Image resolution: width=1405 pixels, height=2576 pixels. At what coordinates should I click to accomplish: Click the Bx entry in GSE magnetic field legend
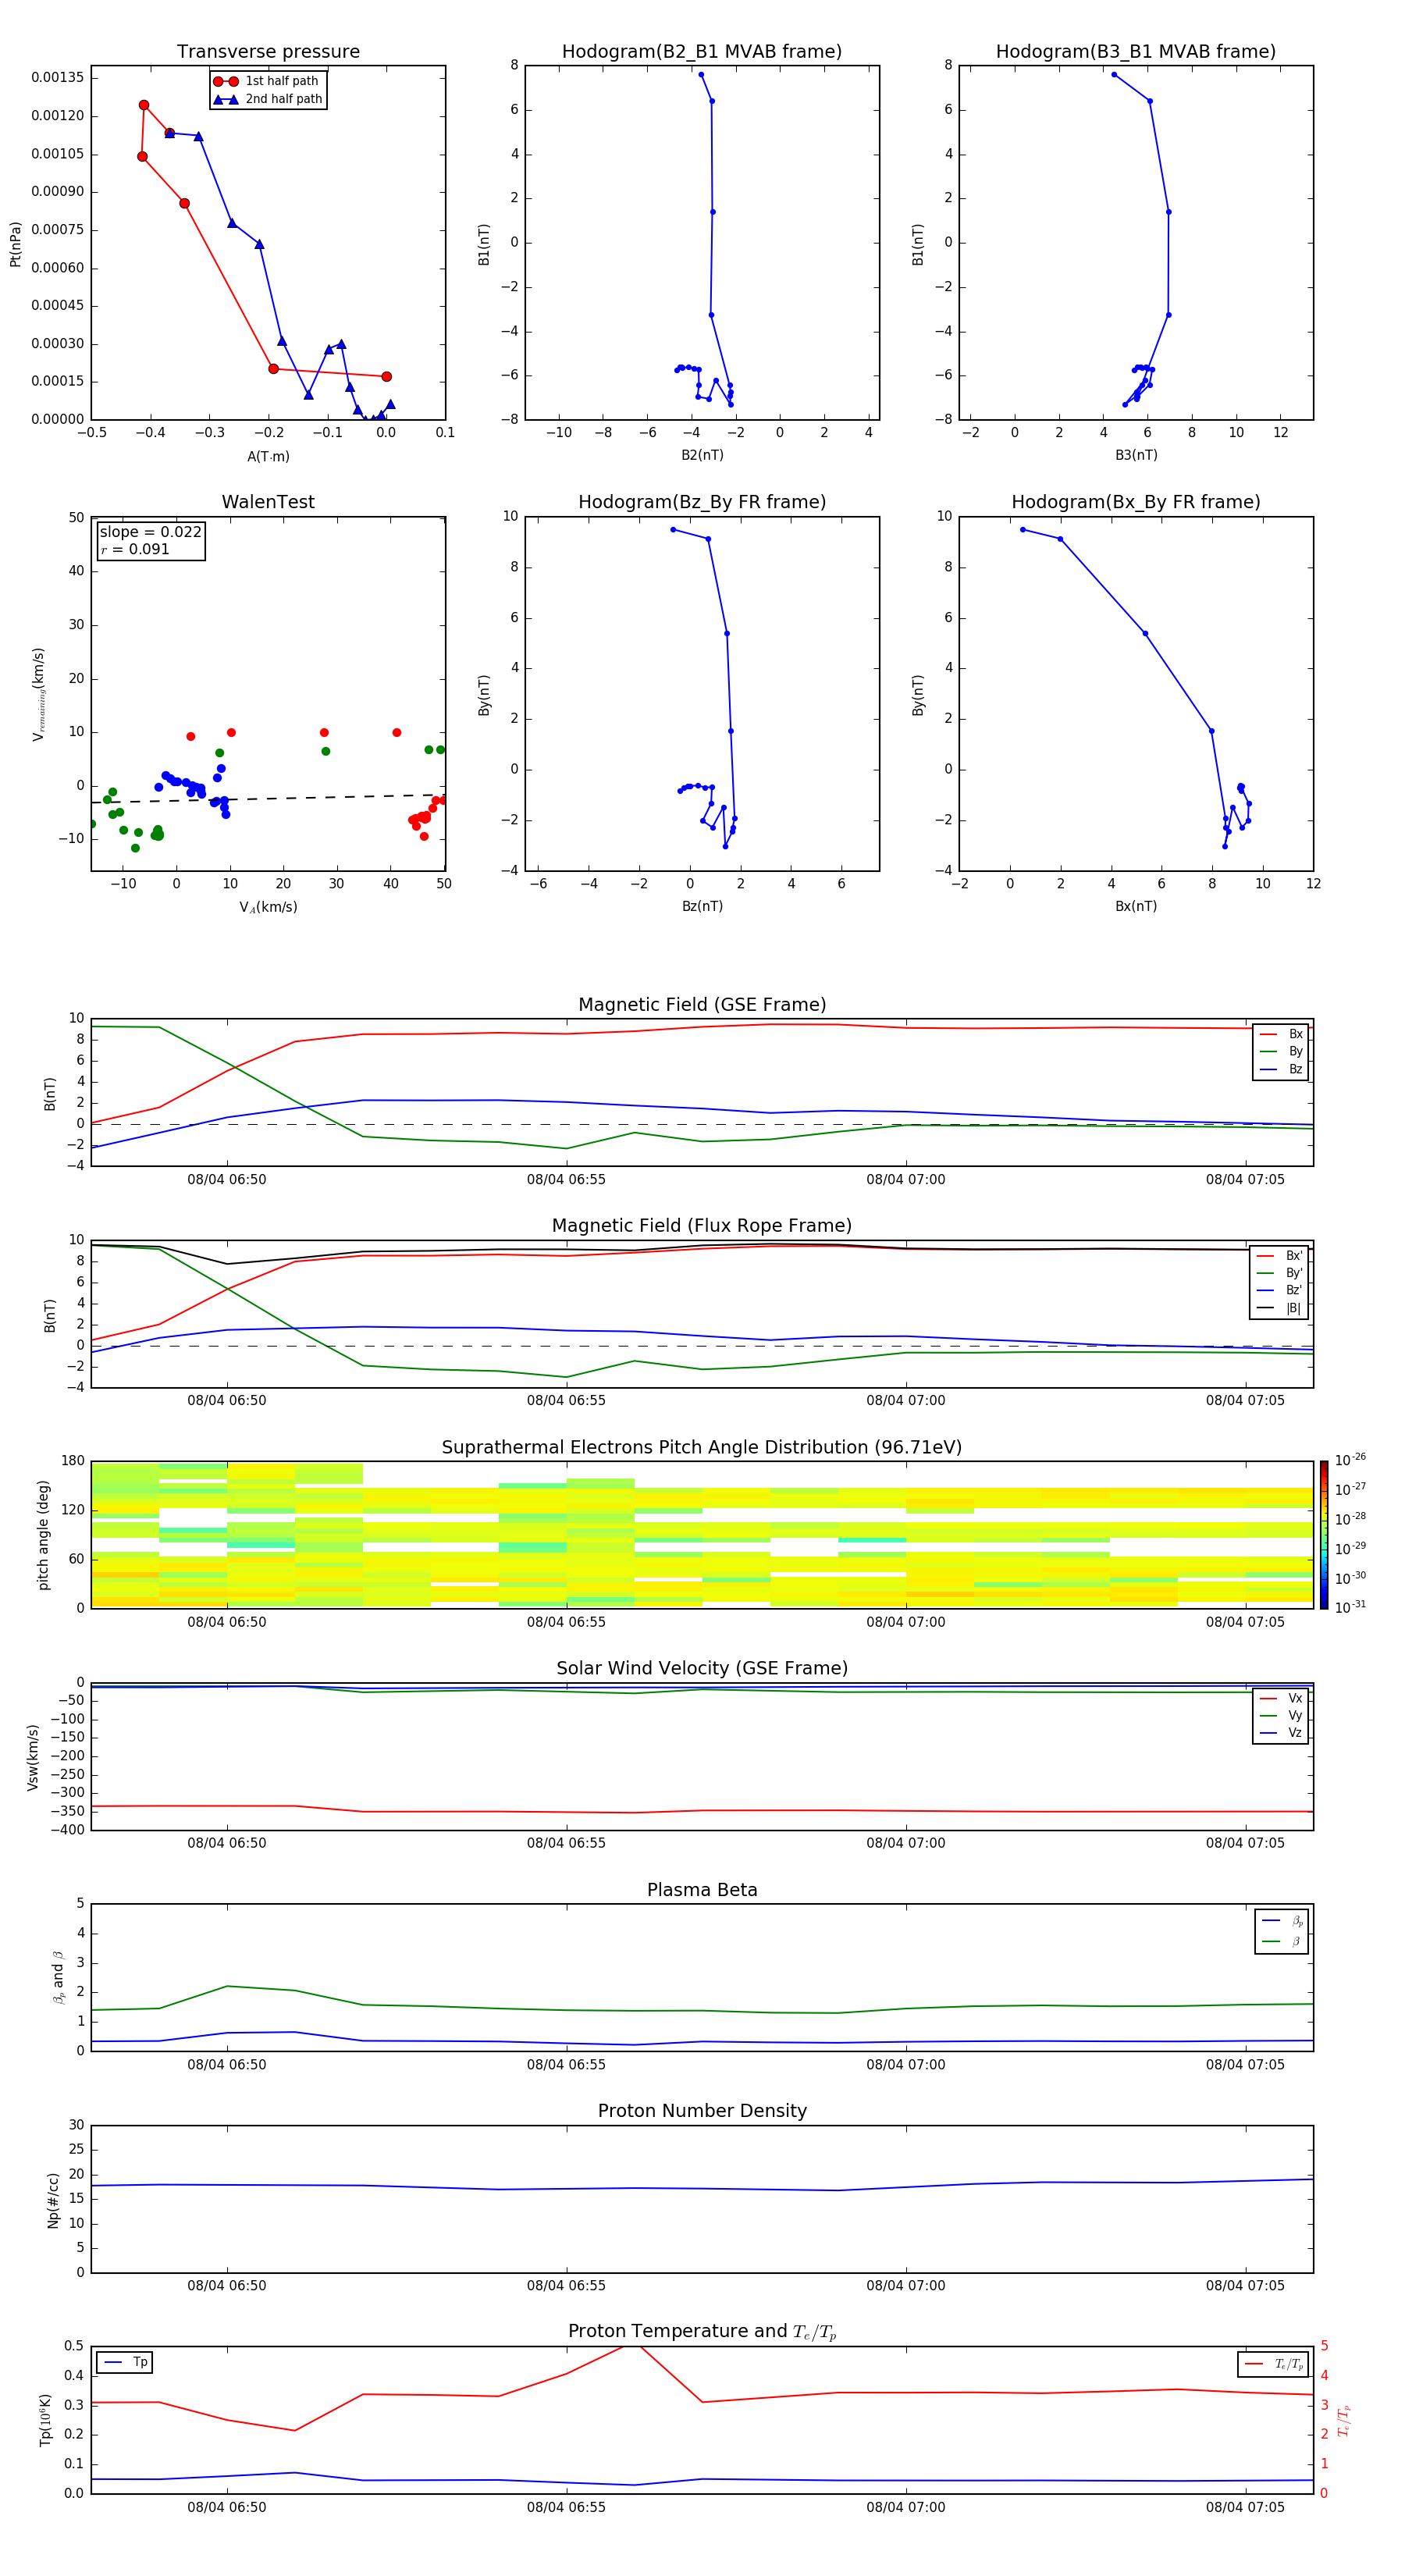1281,1034
